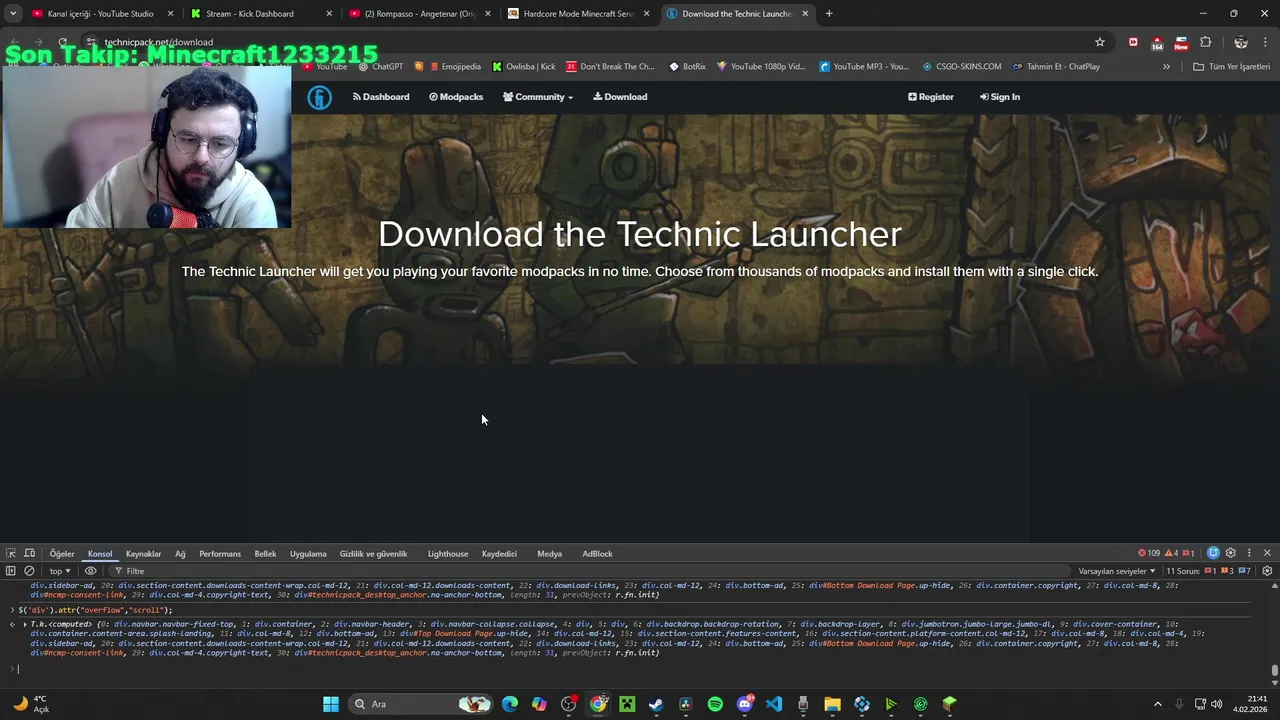Switch to the Kaynaklar DevTools tab
The height and width of the screenshot is (720, 1280).
[x=143, y=553]
